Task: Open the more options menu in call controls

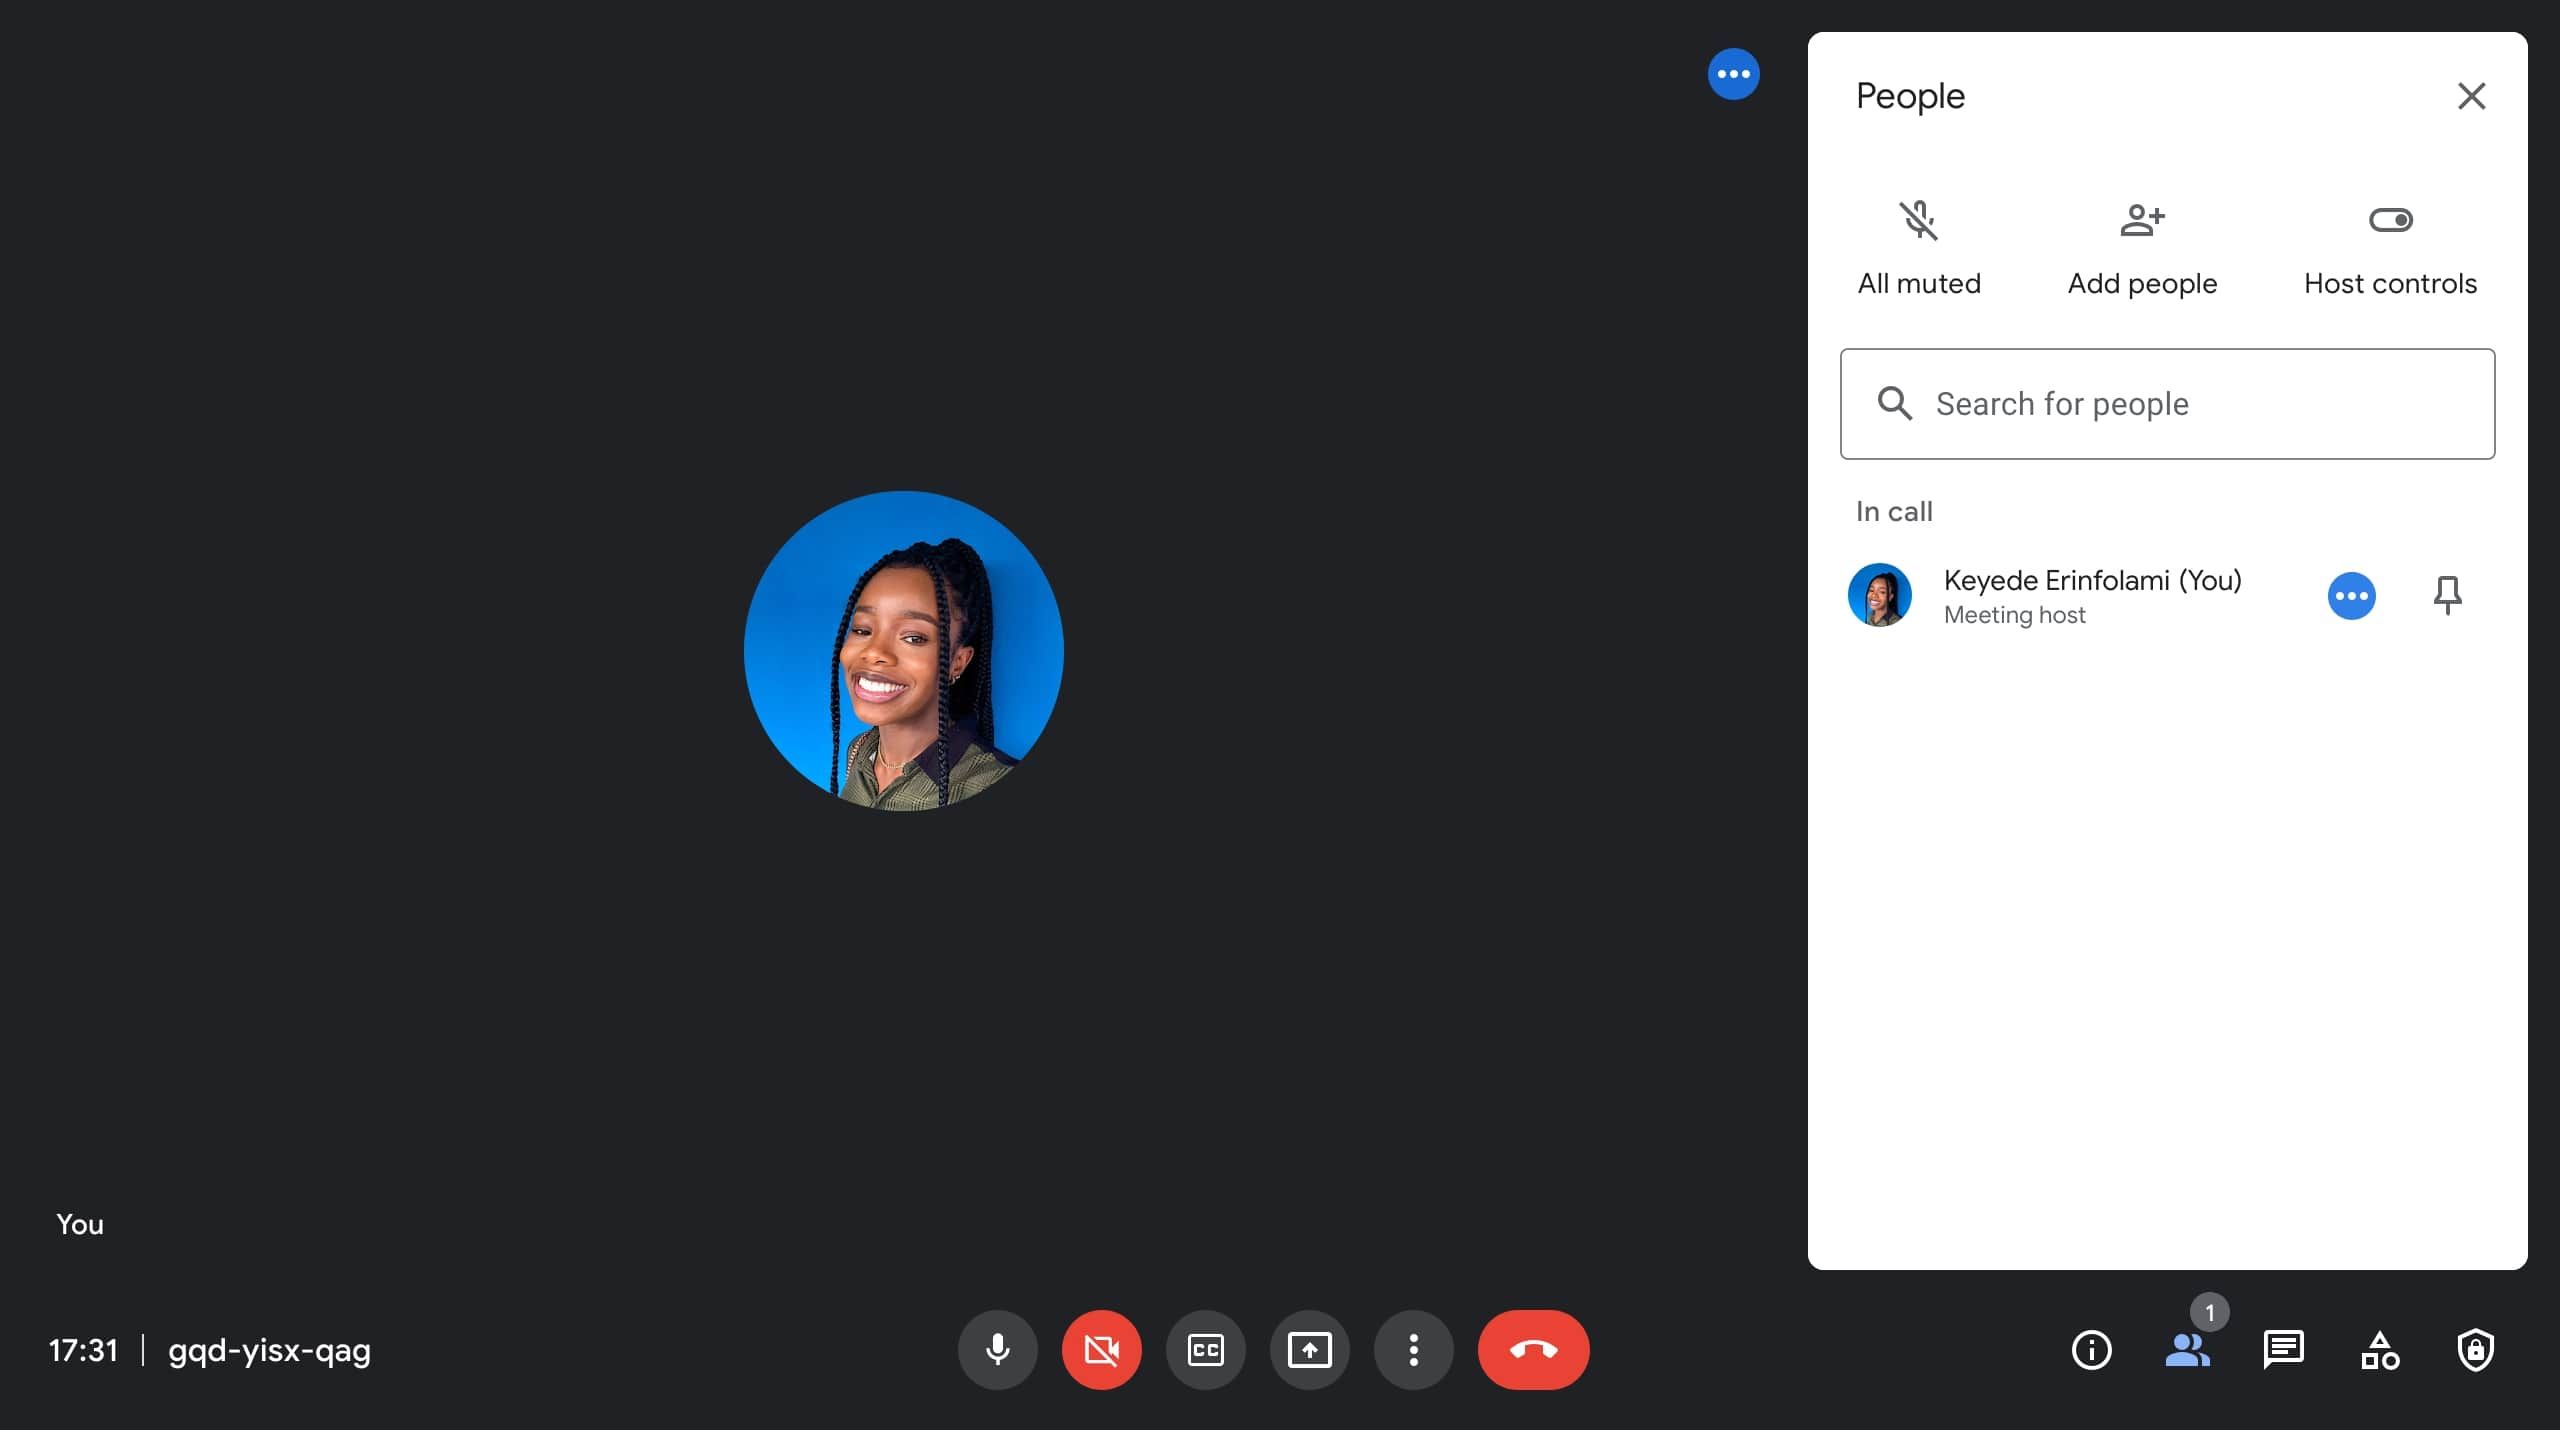Action: [1413, 1350]
